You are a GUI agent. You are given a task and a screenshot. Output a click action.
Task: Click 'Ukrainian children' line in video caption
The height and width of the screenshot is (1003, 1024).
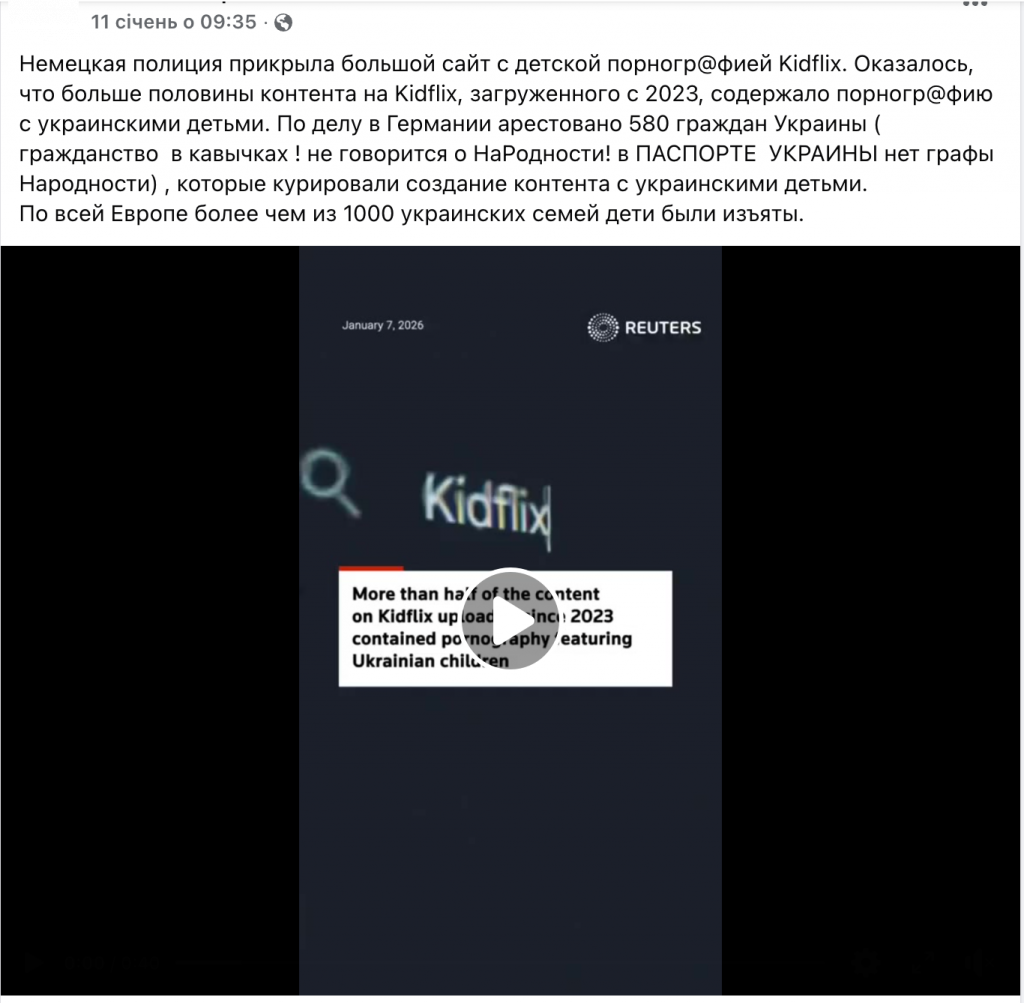(x=430, y=661)
